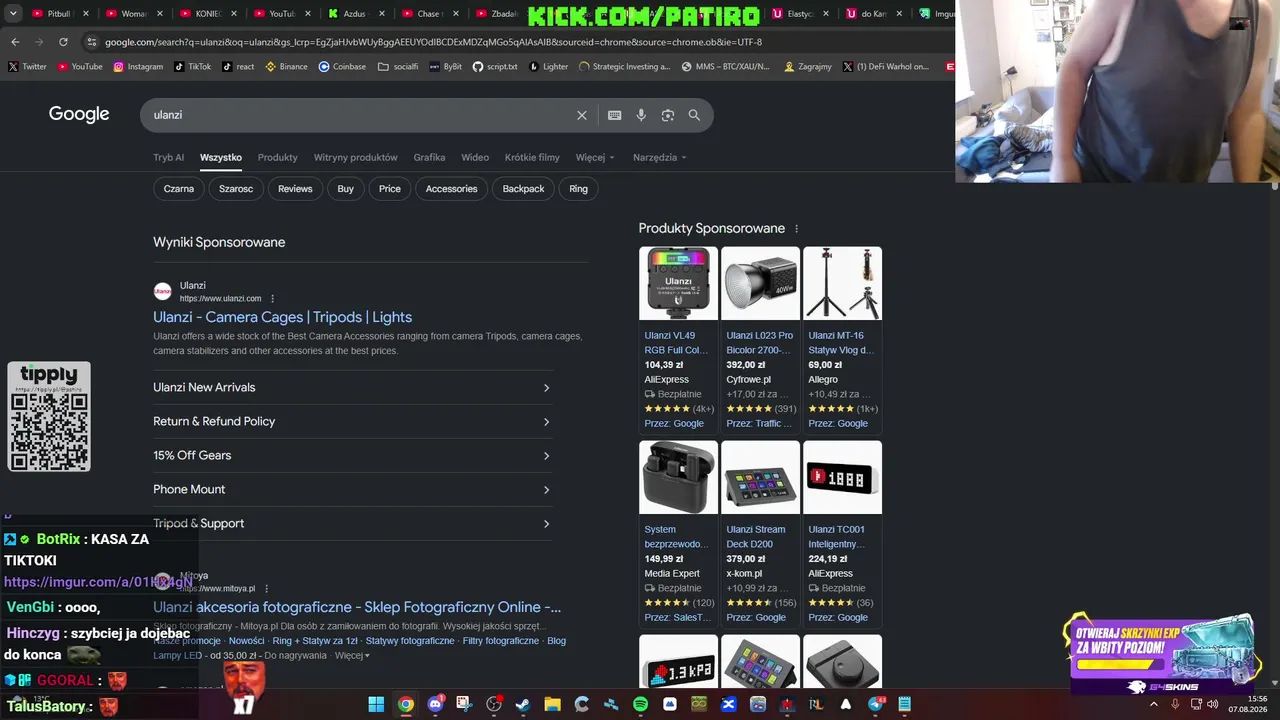Open Twitter bookmark
Screen dimensions: 1280x720
[27, 67]
